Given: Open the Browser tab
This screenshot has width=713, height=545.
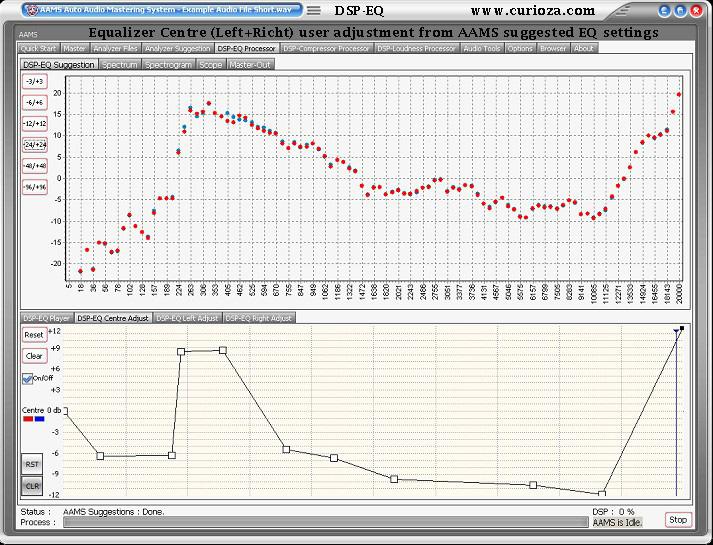Looking at the screenshot, I should click(x=553, y=48).
